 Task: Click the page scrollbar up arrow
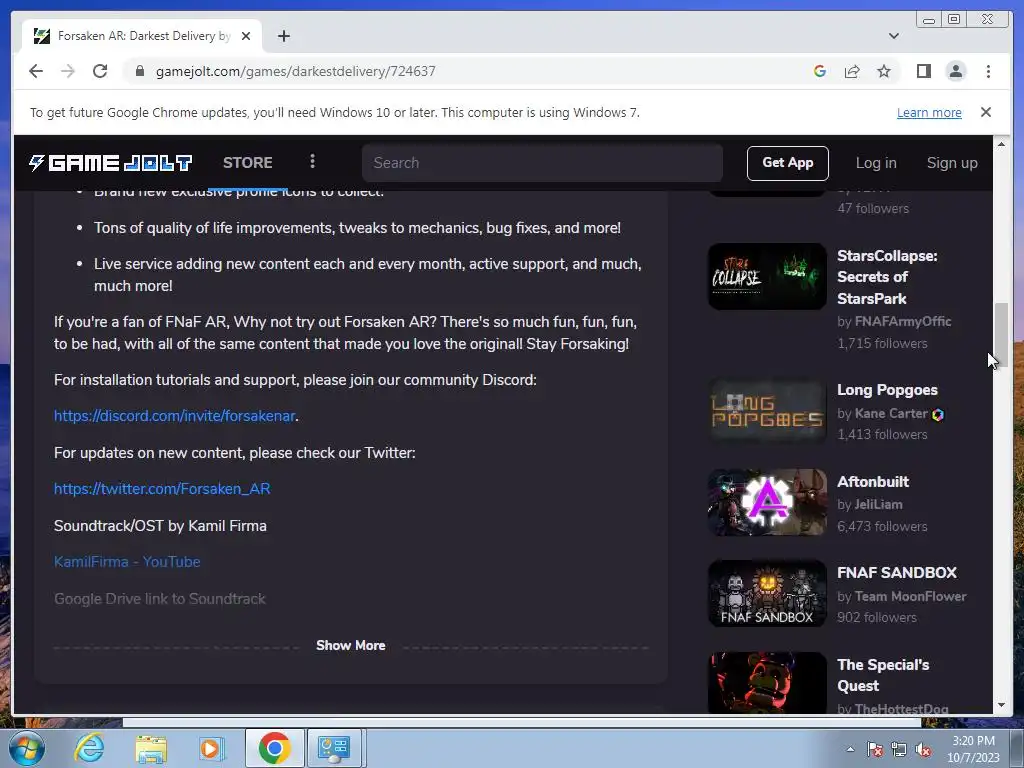coord(1001,144)
